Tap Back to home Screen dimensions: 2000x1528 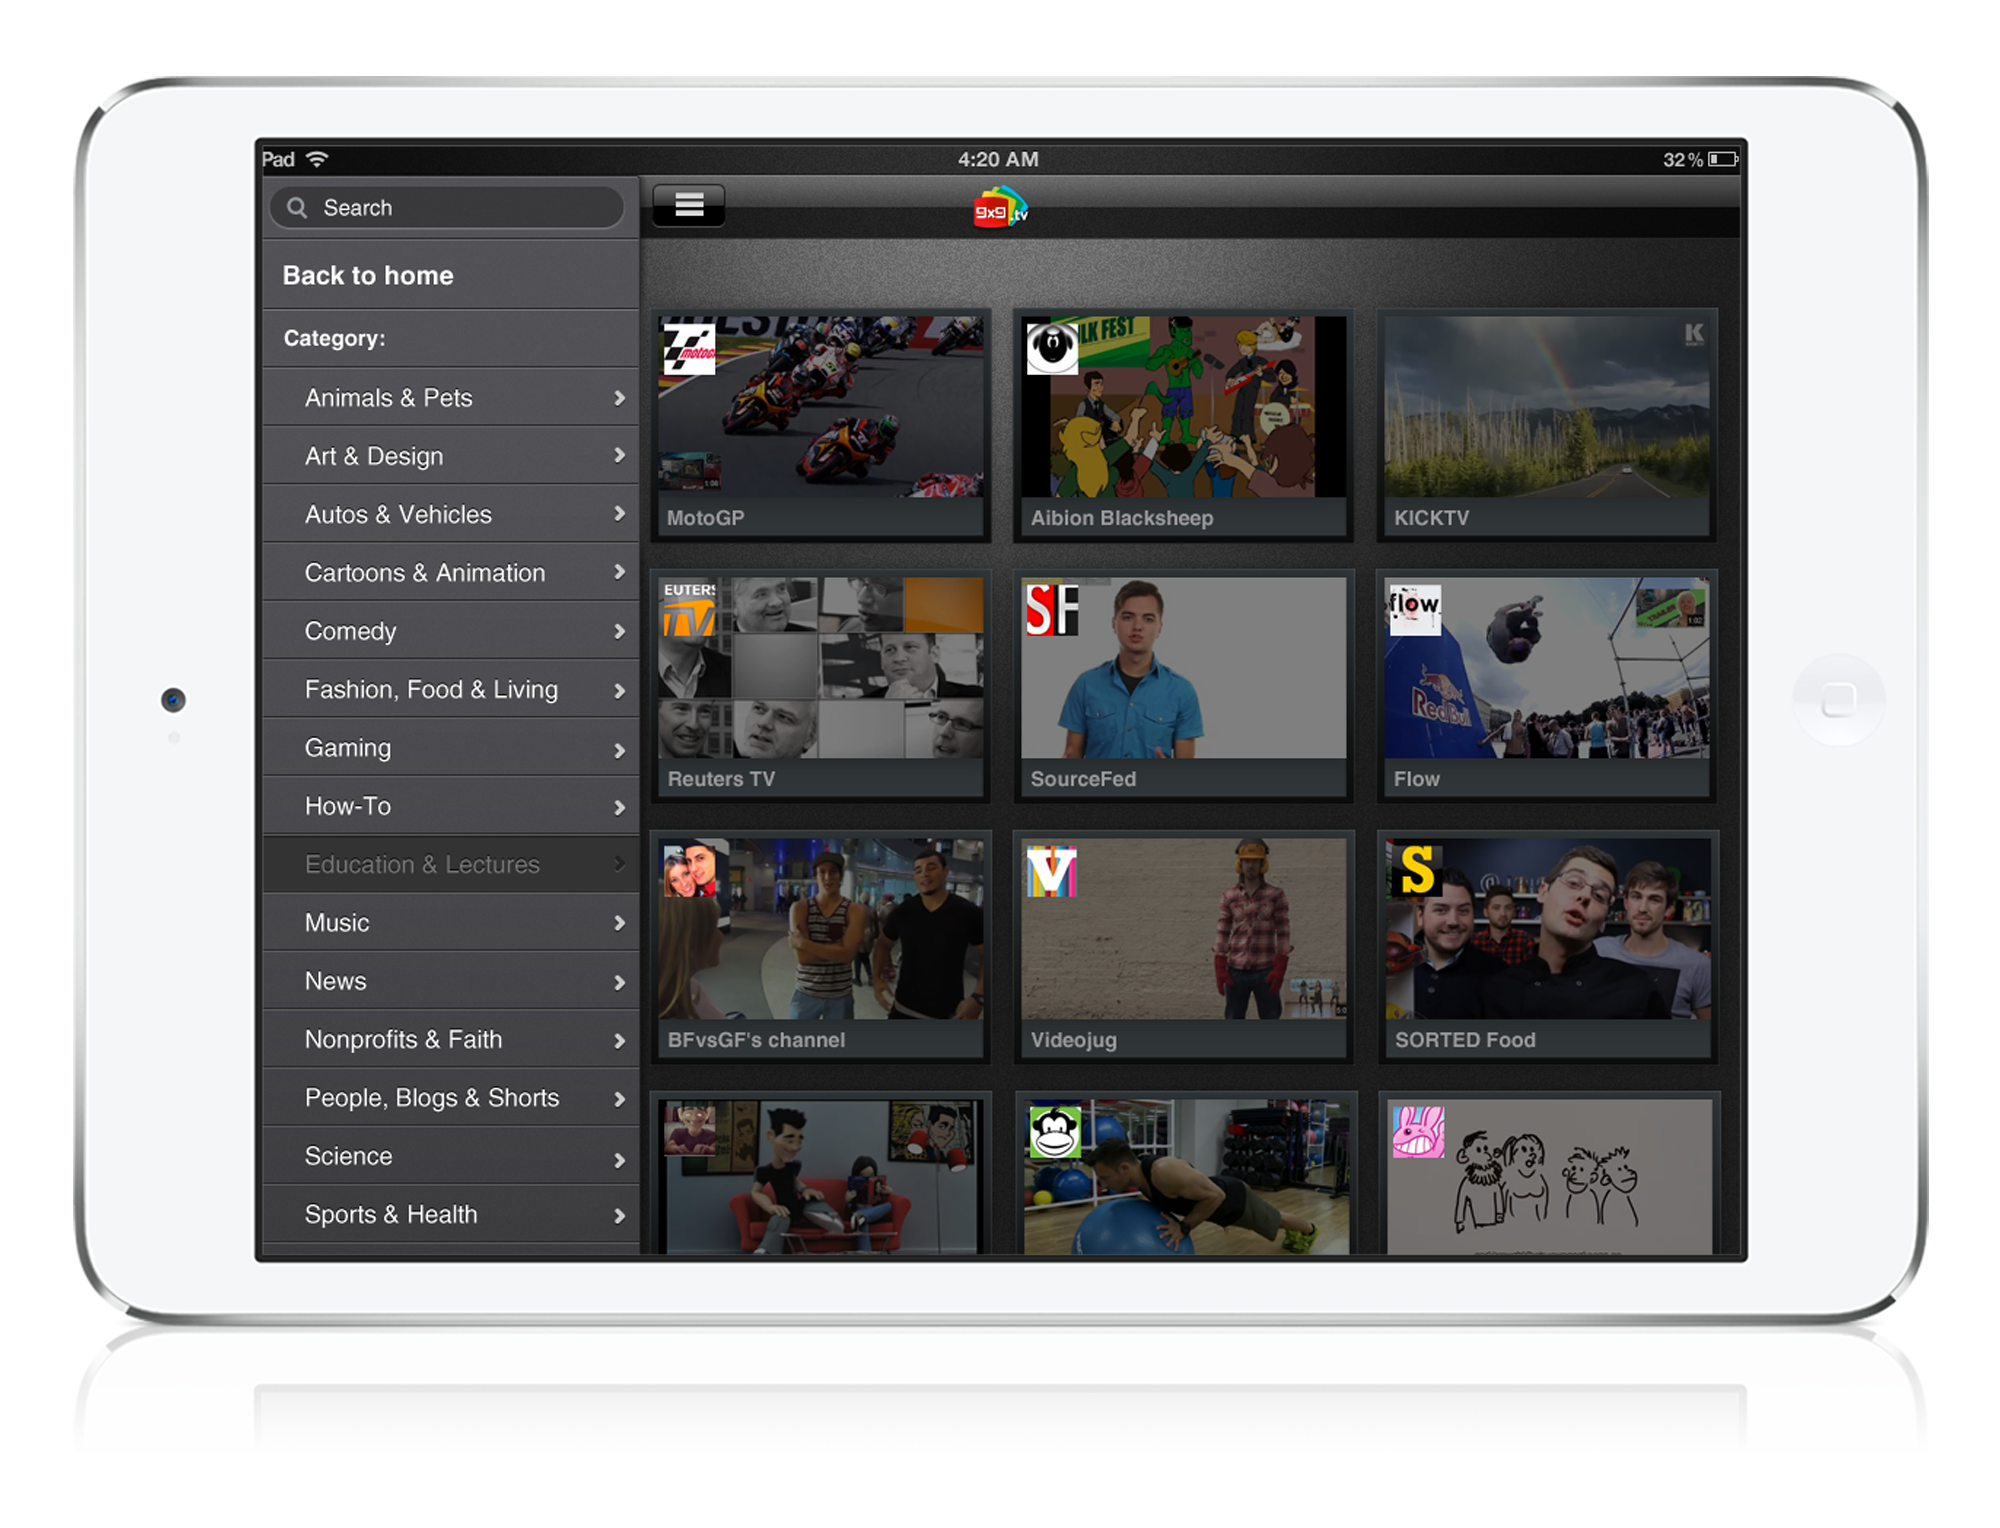coord(368,276)
